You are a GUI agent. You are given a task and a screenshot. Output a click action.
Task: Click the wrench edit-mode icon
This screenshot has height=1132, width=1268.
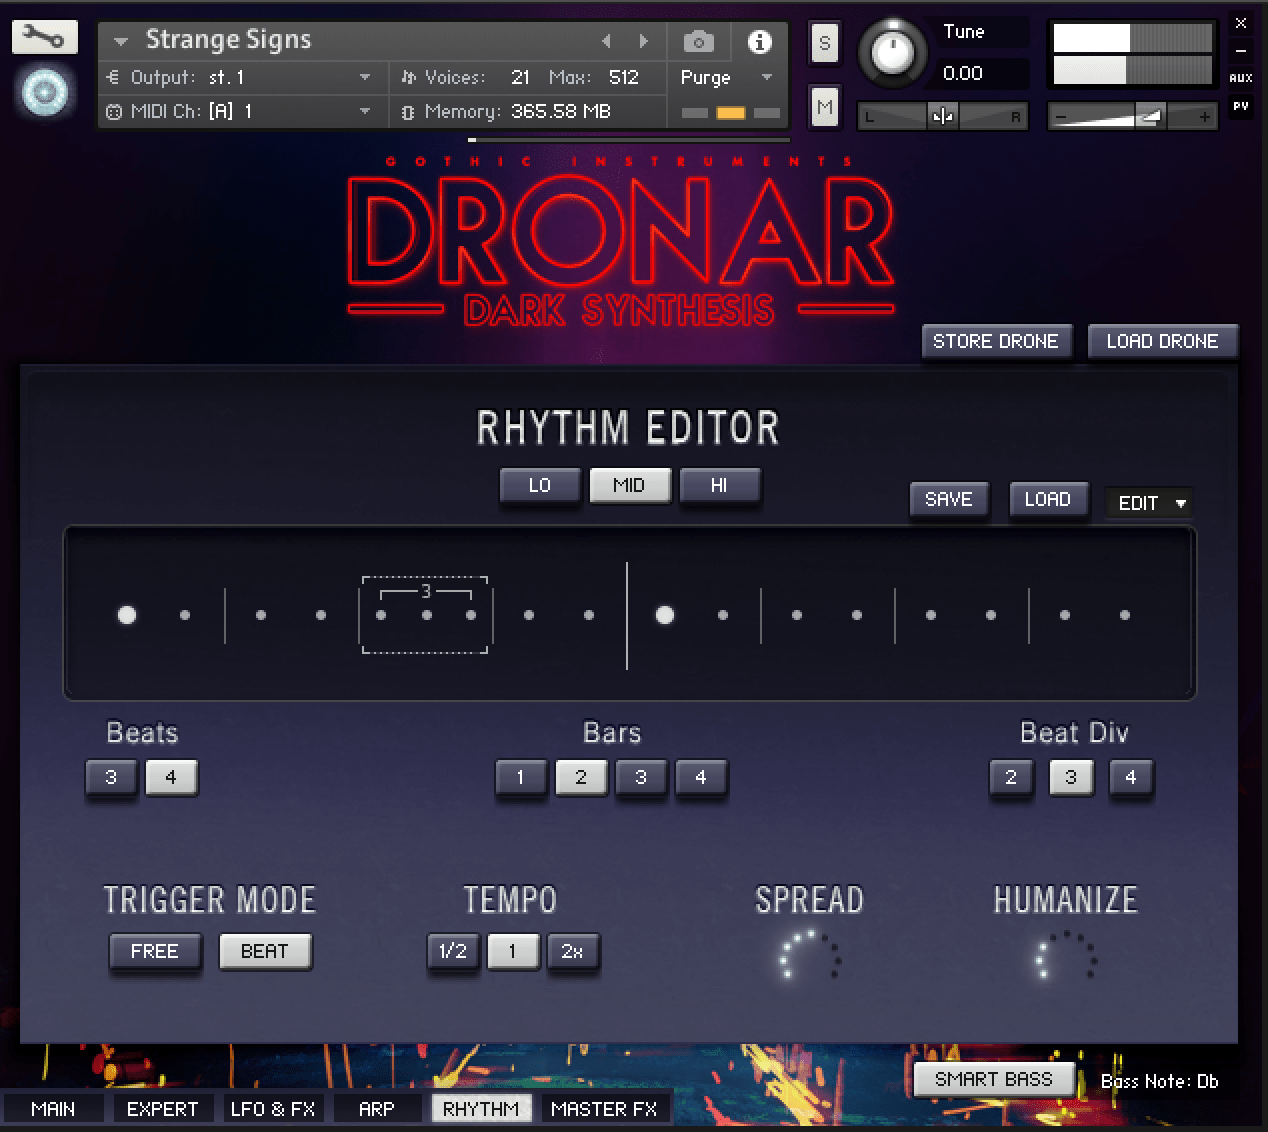click(x=44, y=38)
